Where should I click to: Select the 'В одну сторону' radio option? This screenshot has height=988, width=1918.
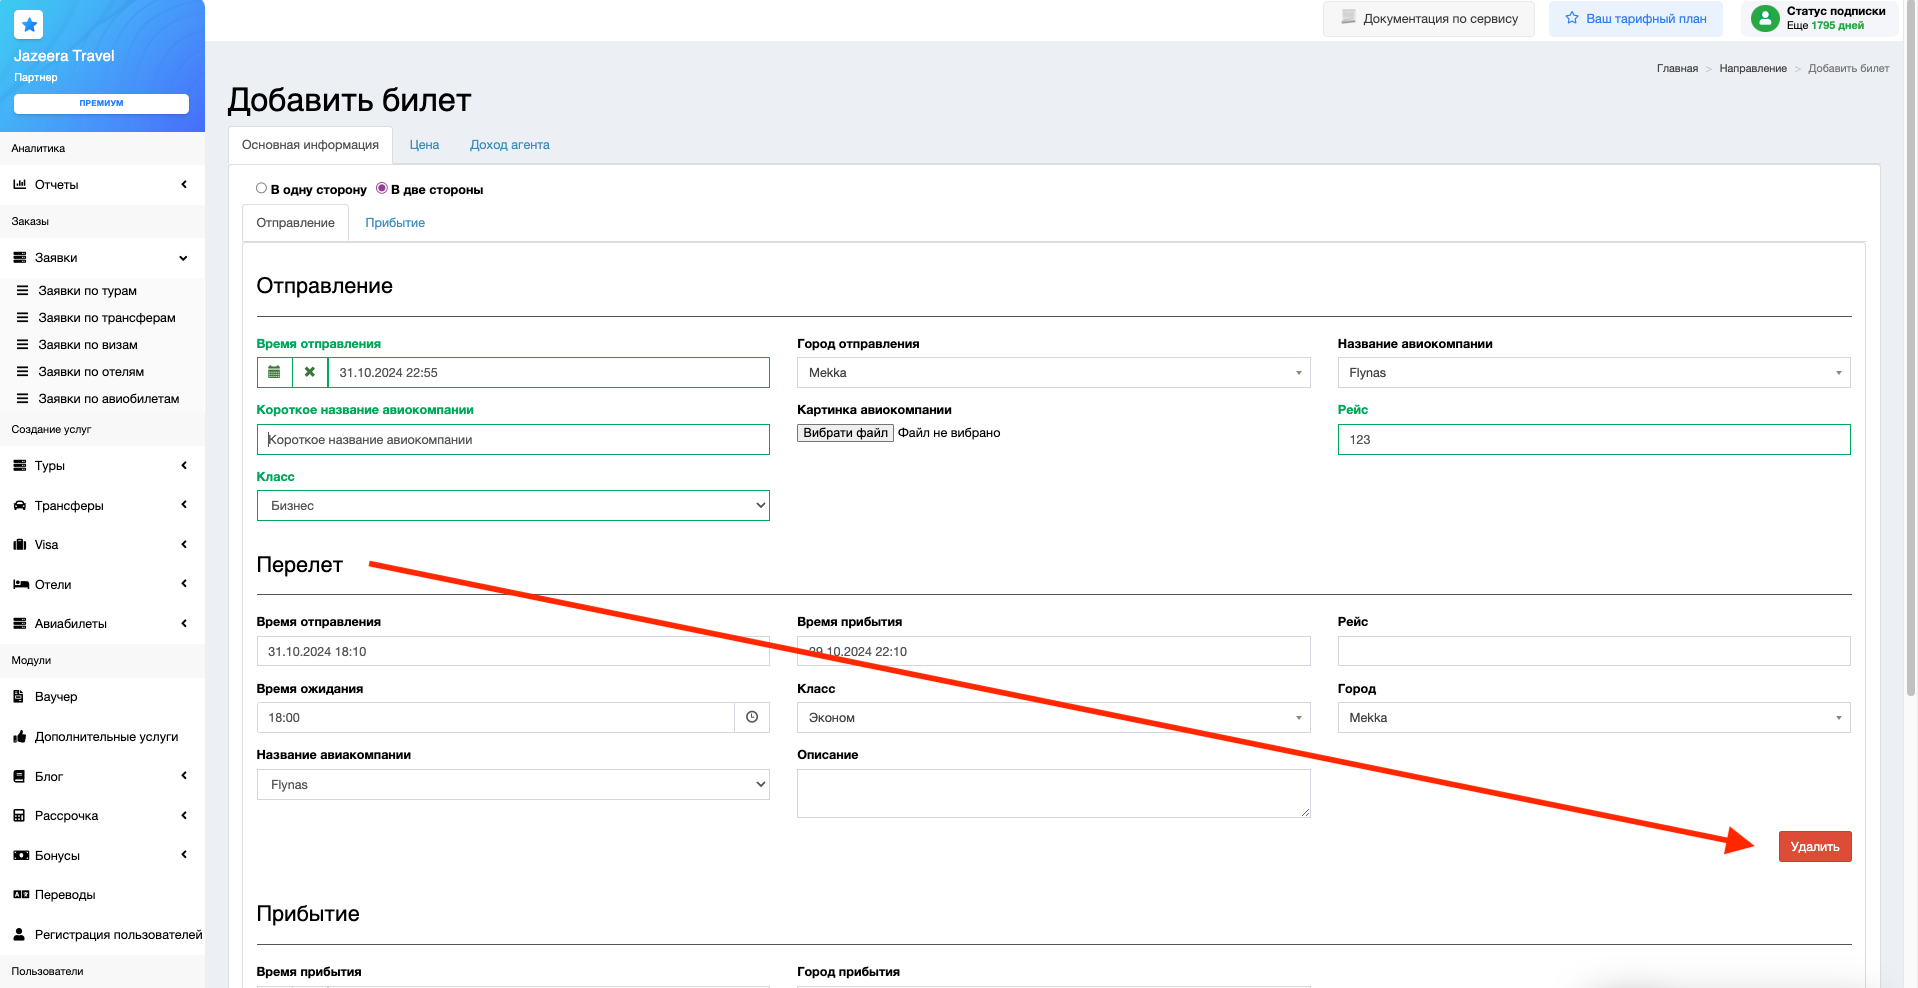click(x=262, y=188)
